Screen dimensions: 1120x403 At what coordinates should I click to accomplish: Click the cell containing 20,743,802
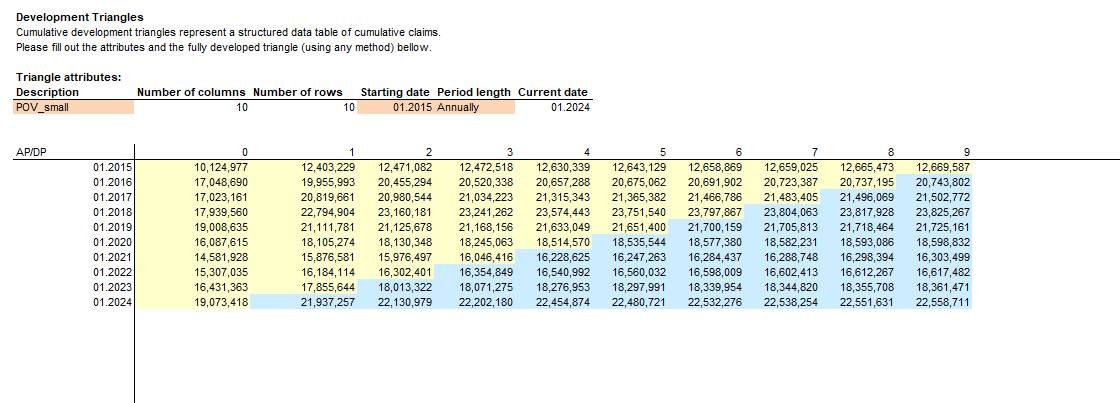(x=942, y=182)
